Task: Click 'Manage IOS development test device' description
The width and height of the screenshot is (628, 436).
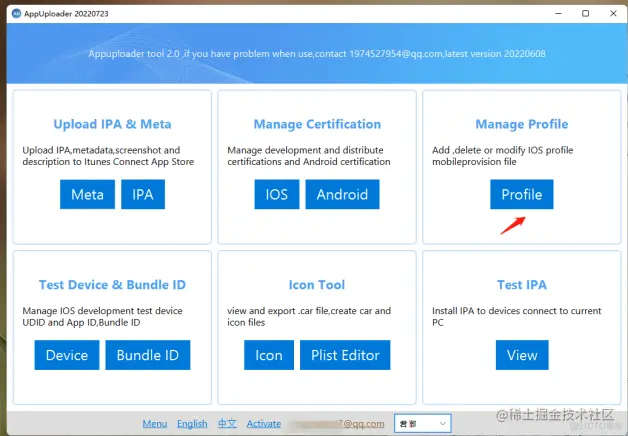Action: (103, 316)
